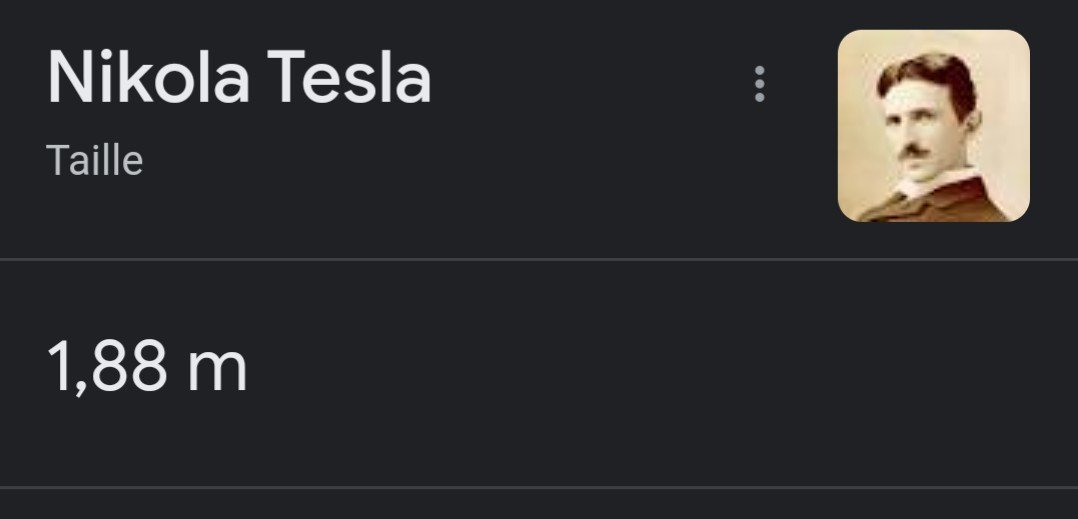Click the "Taille" subtitle label

click(95, 161)
